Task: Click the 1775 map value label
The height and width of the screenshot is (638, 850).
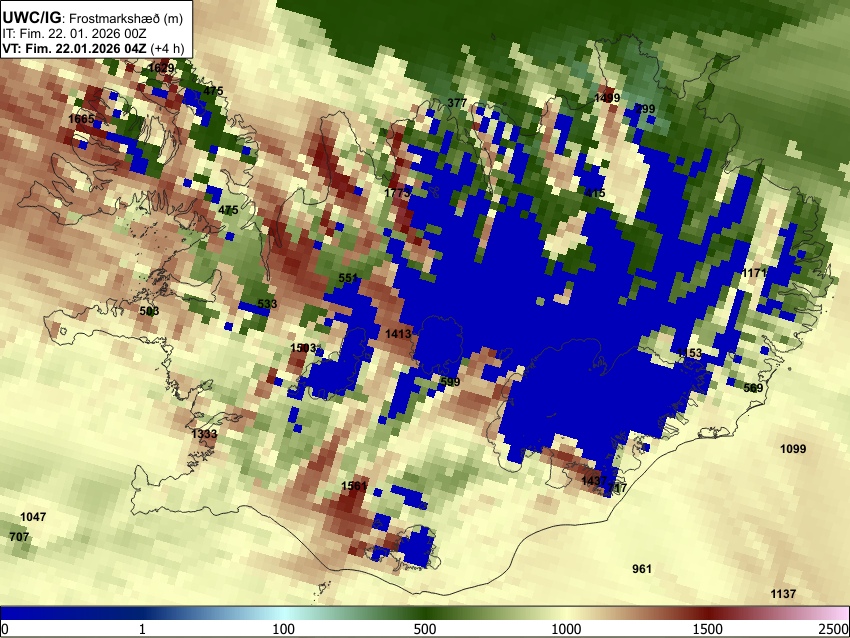Action: (x=397, y=192)
